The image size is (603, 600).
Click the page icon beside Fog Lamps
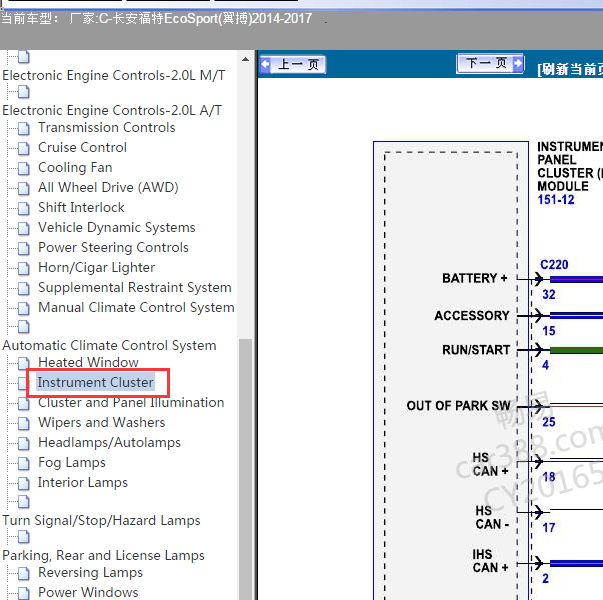coord(23,463)
